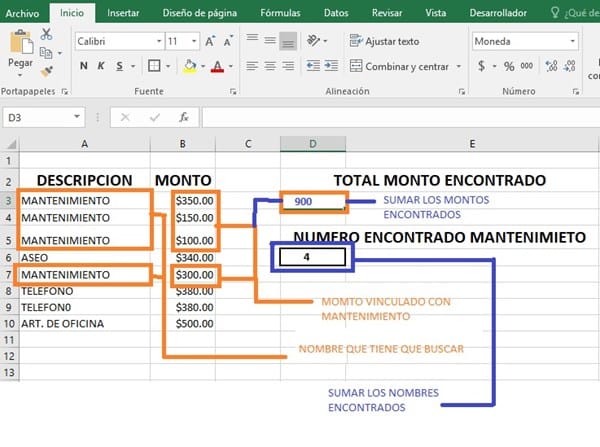Click the Cut scissors icon
600x447 pixels.
47,34
